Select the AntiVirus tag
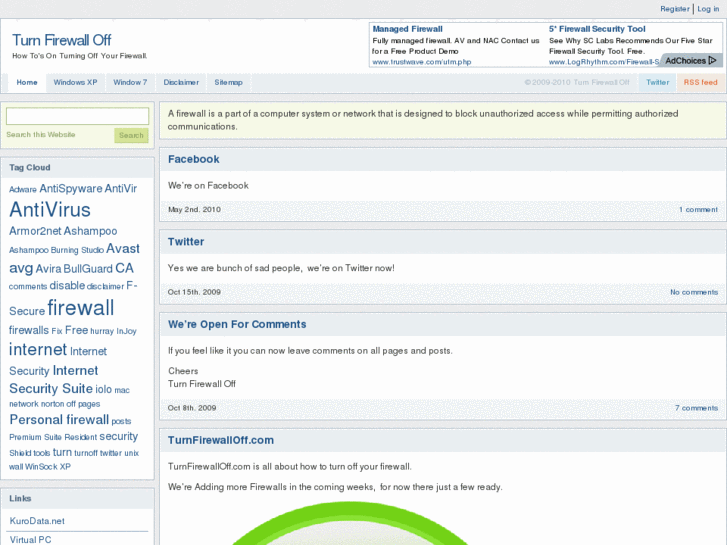This screenshot has width=727, height=545. [50, 210]
